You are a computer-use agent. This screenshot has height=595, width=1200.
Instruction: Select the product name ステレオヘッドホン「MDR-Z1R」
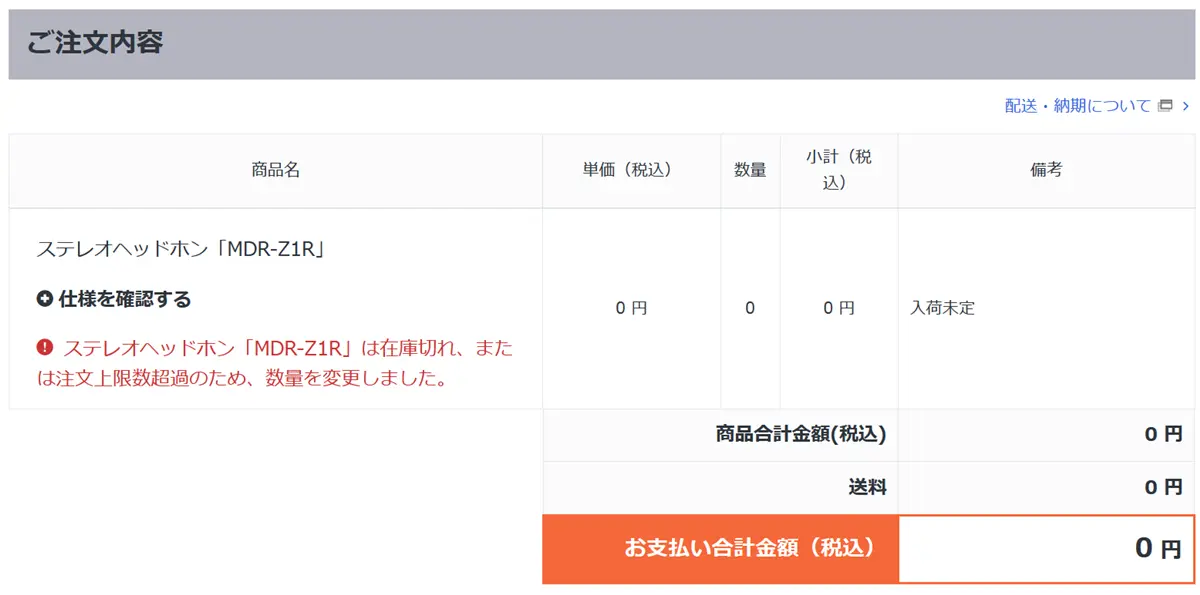[181, 249]
